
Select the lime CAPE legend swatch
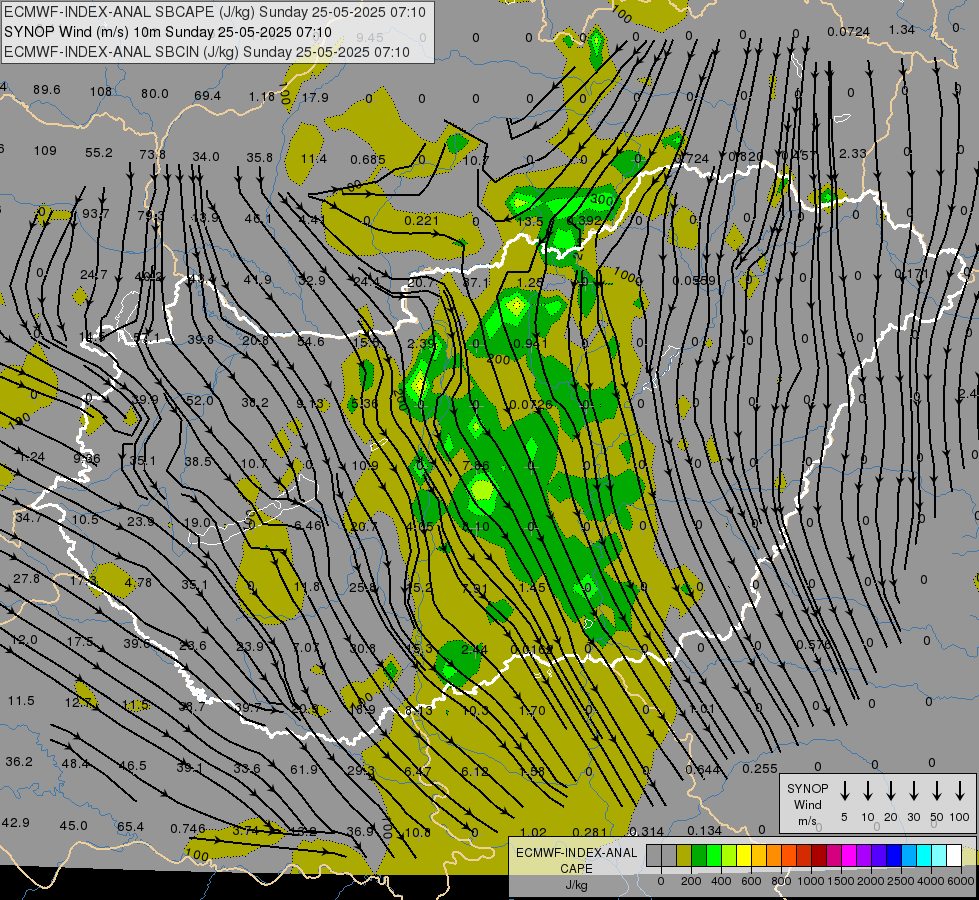(x=729, y=856)
